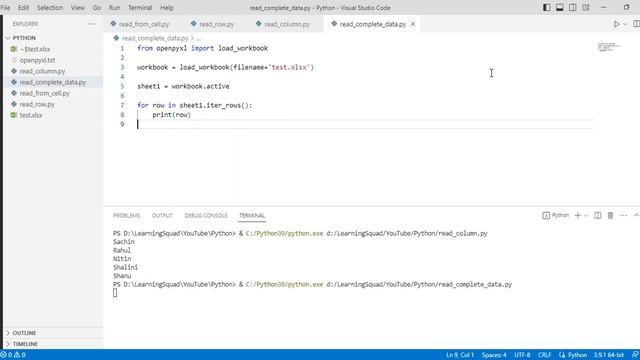Run Python file play button
Viewport: 640px width, 360px height.
pyautogui.click(x=616, y=24)
